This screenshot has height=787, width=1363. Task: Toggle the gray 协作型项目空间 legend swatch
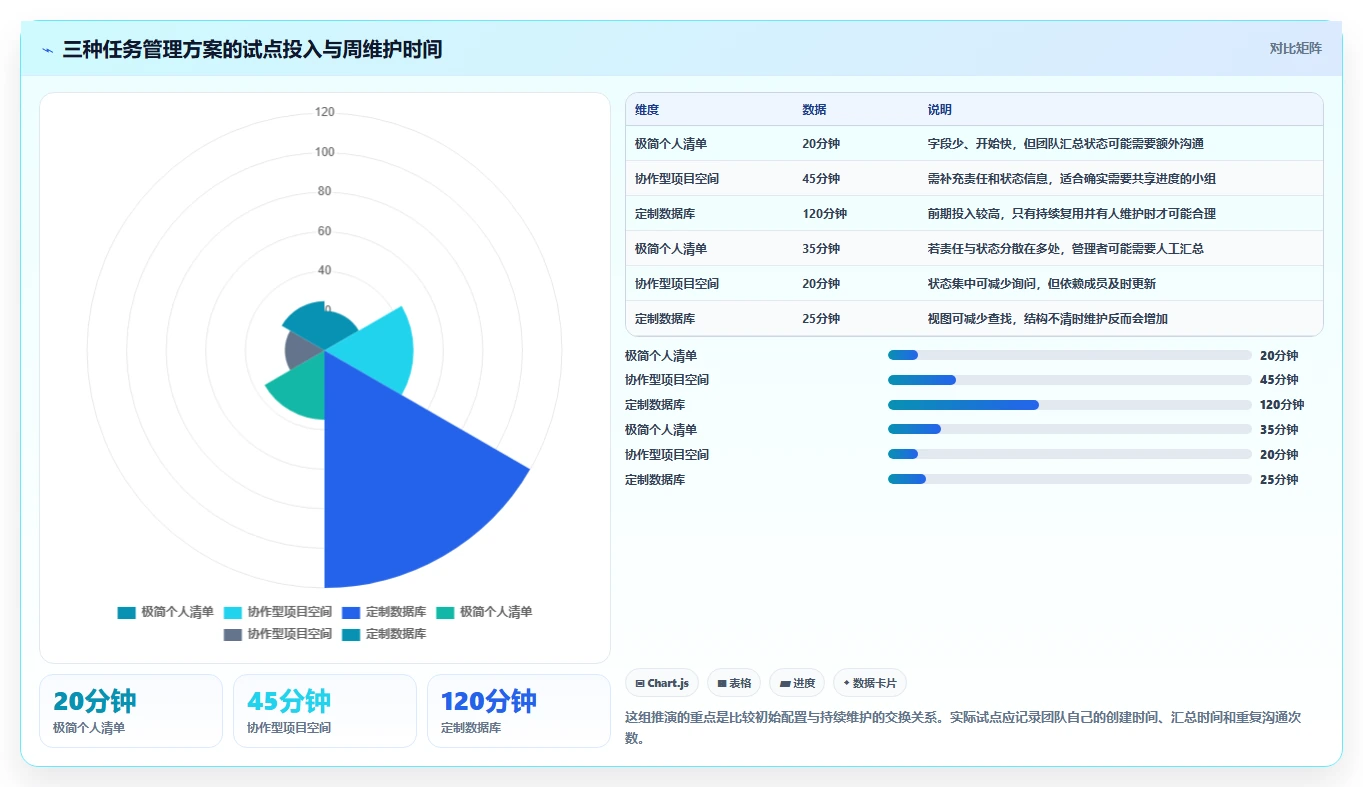[x=232, y=634]
